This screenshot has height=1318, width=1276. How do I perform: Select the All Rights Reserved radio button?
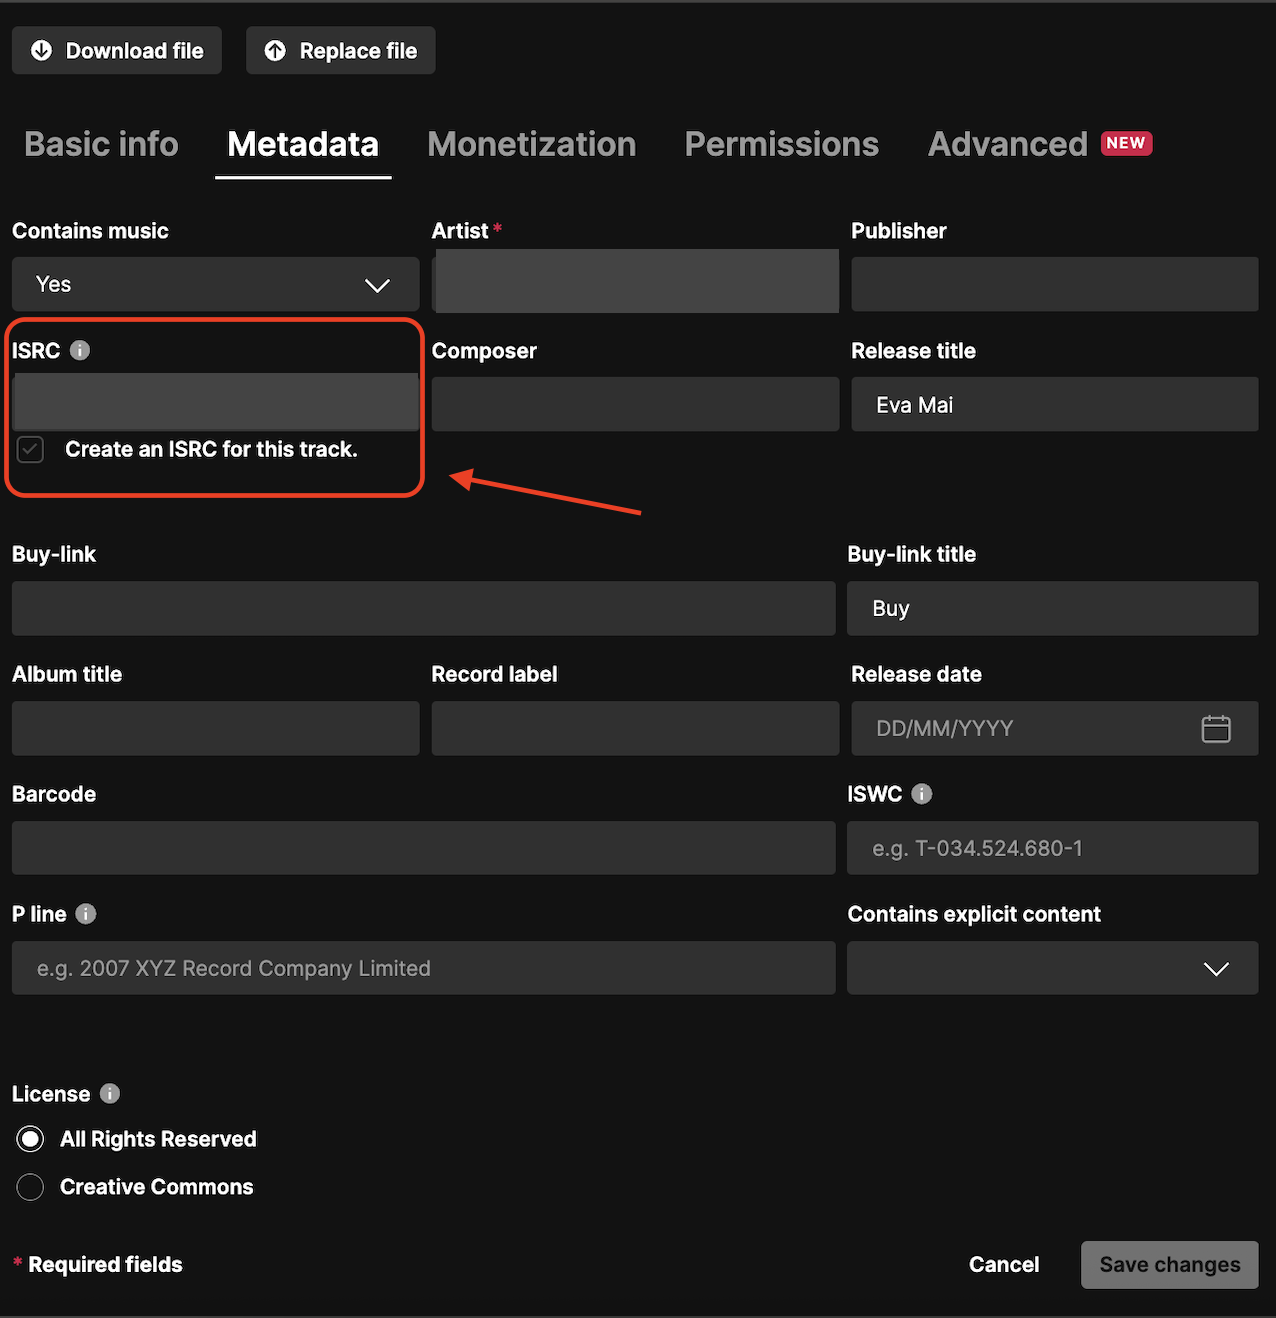30,1138
